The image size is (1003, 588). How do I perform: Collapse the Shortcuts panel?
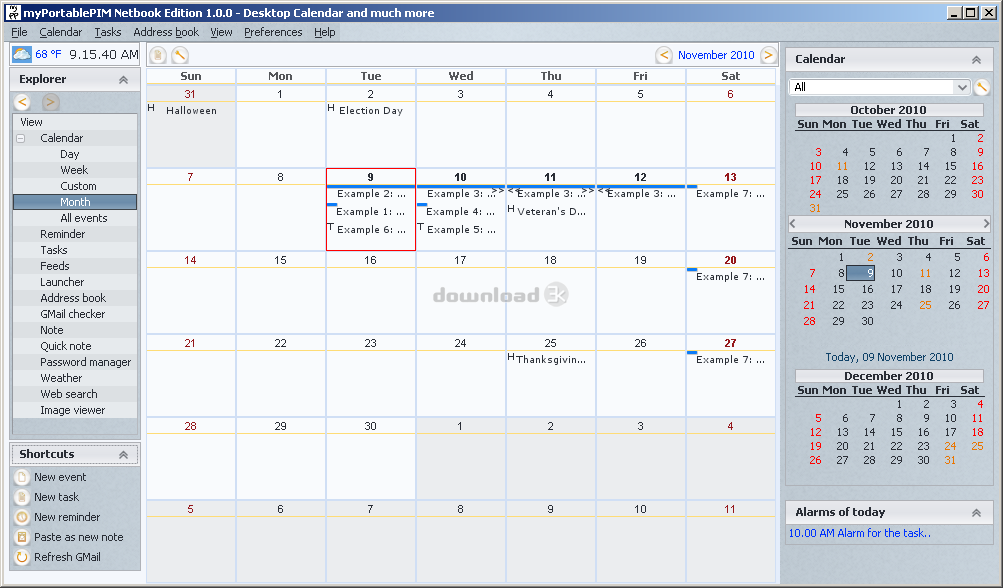click(123, 454)
